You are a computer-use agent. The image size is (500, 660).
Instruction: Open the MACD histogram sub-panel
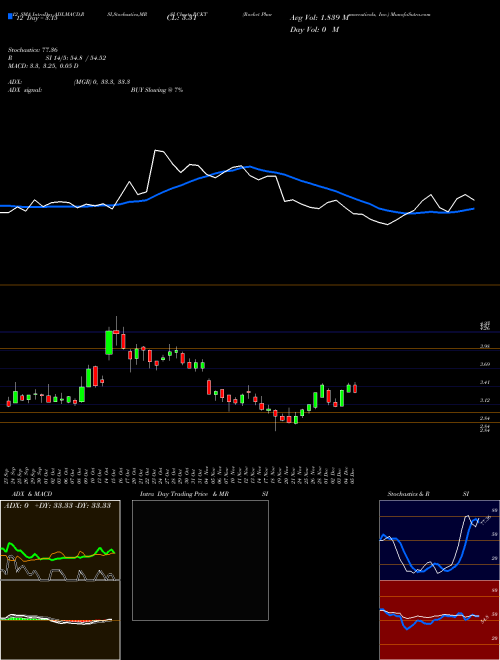[x=60, y=620]
